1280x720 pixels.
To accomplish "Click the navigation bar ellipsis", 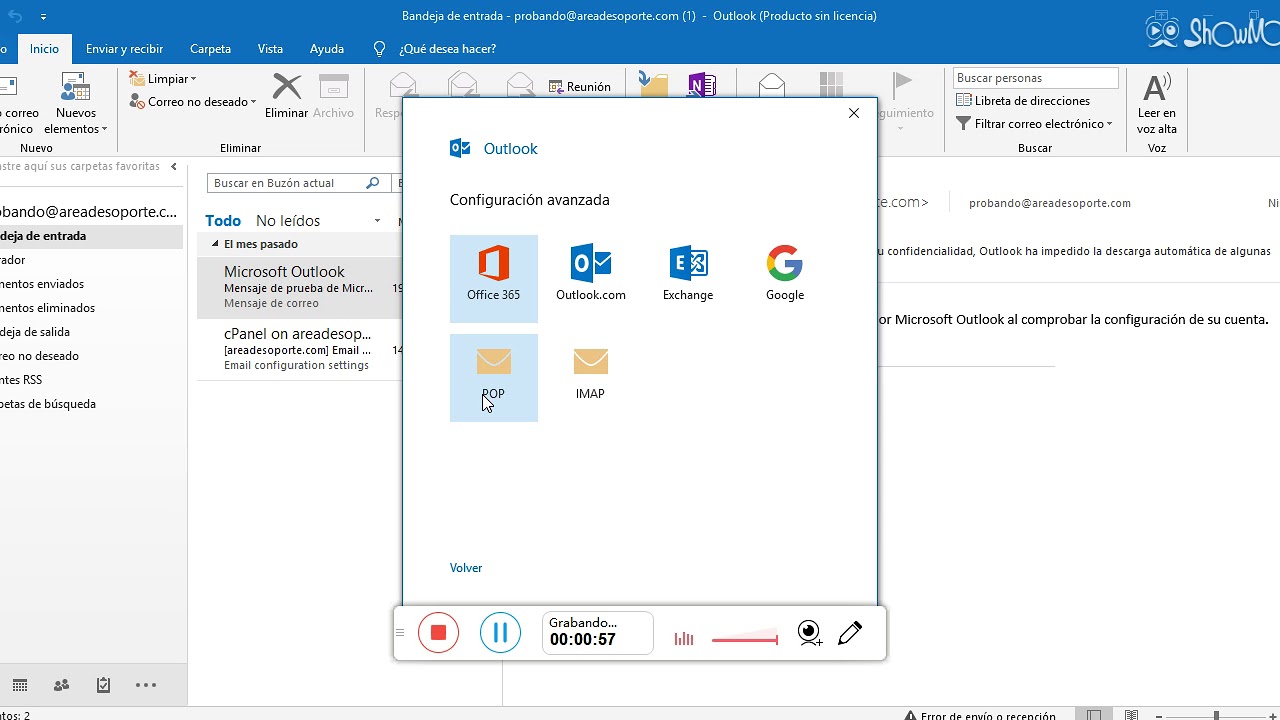I will [146, 685].
